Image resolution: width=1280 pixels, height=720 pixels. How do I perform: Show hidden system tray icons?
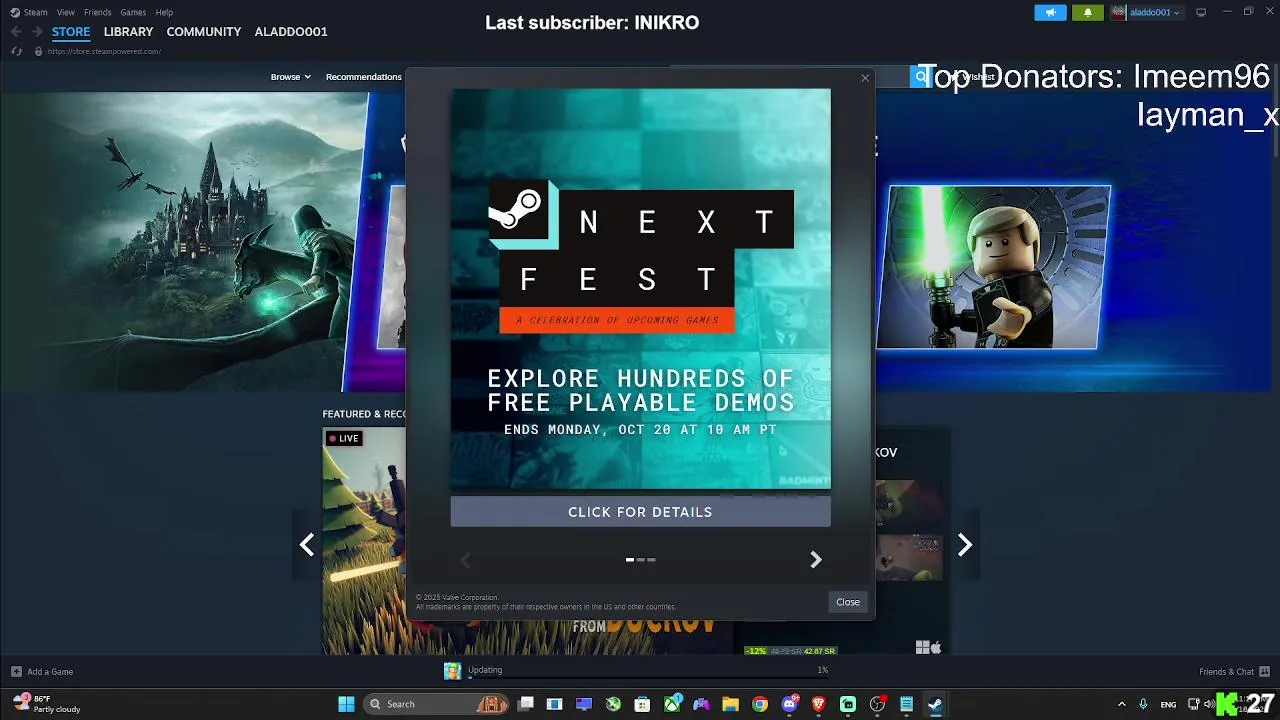(1121, 704)
